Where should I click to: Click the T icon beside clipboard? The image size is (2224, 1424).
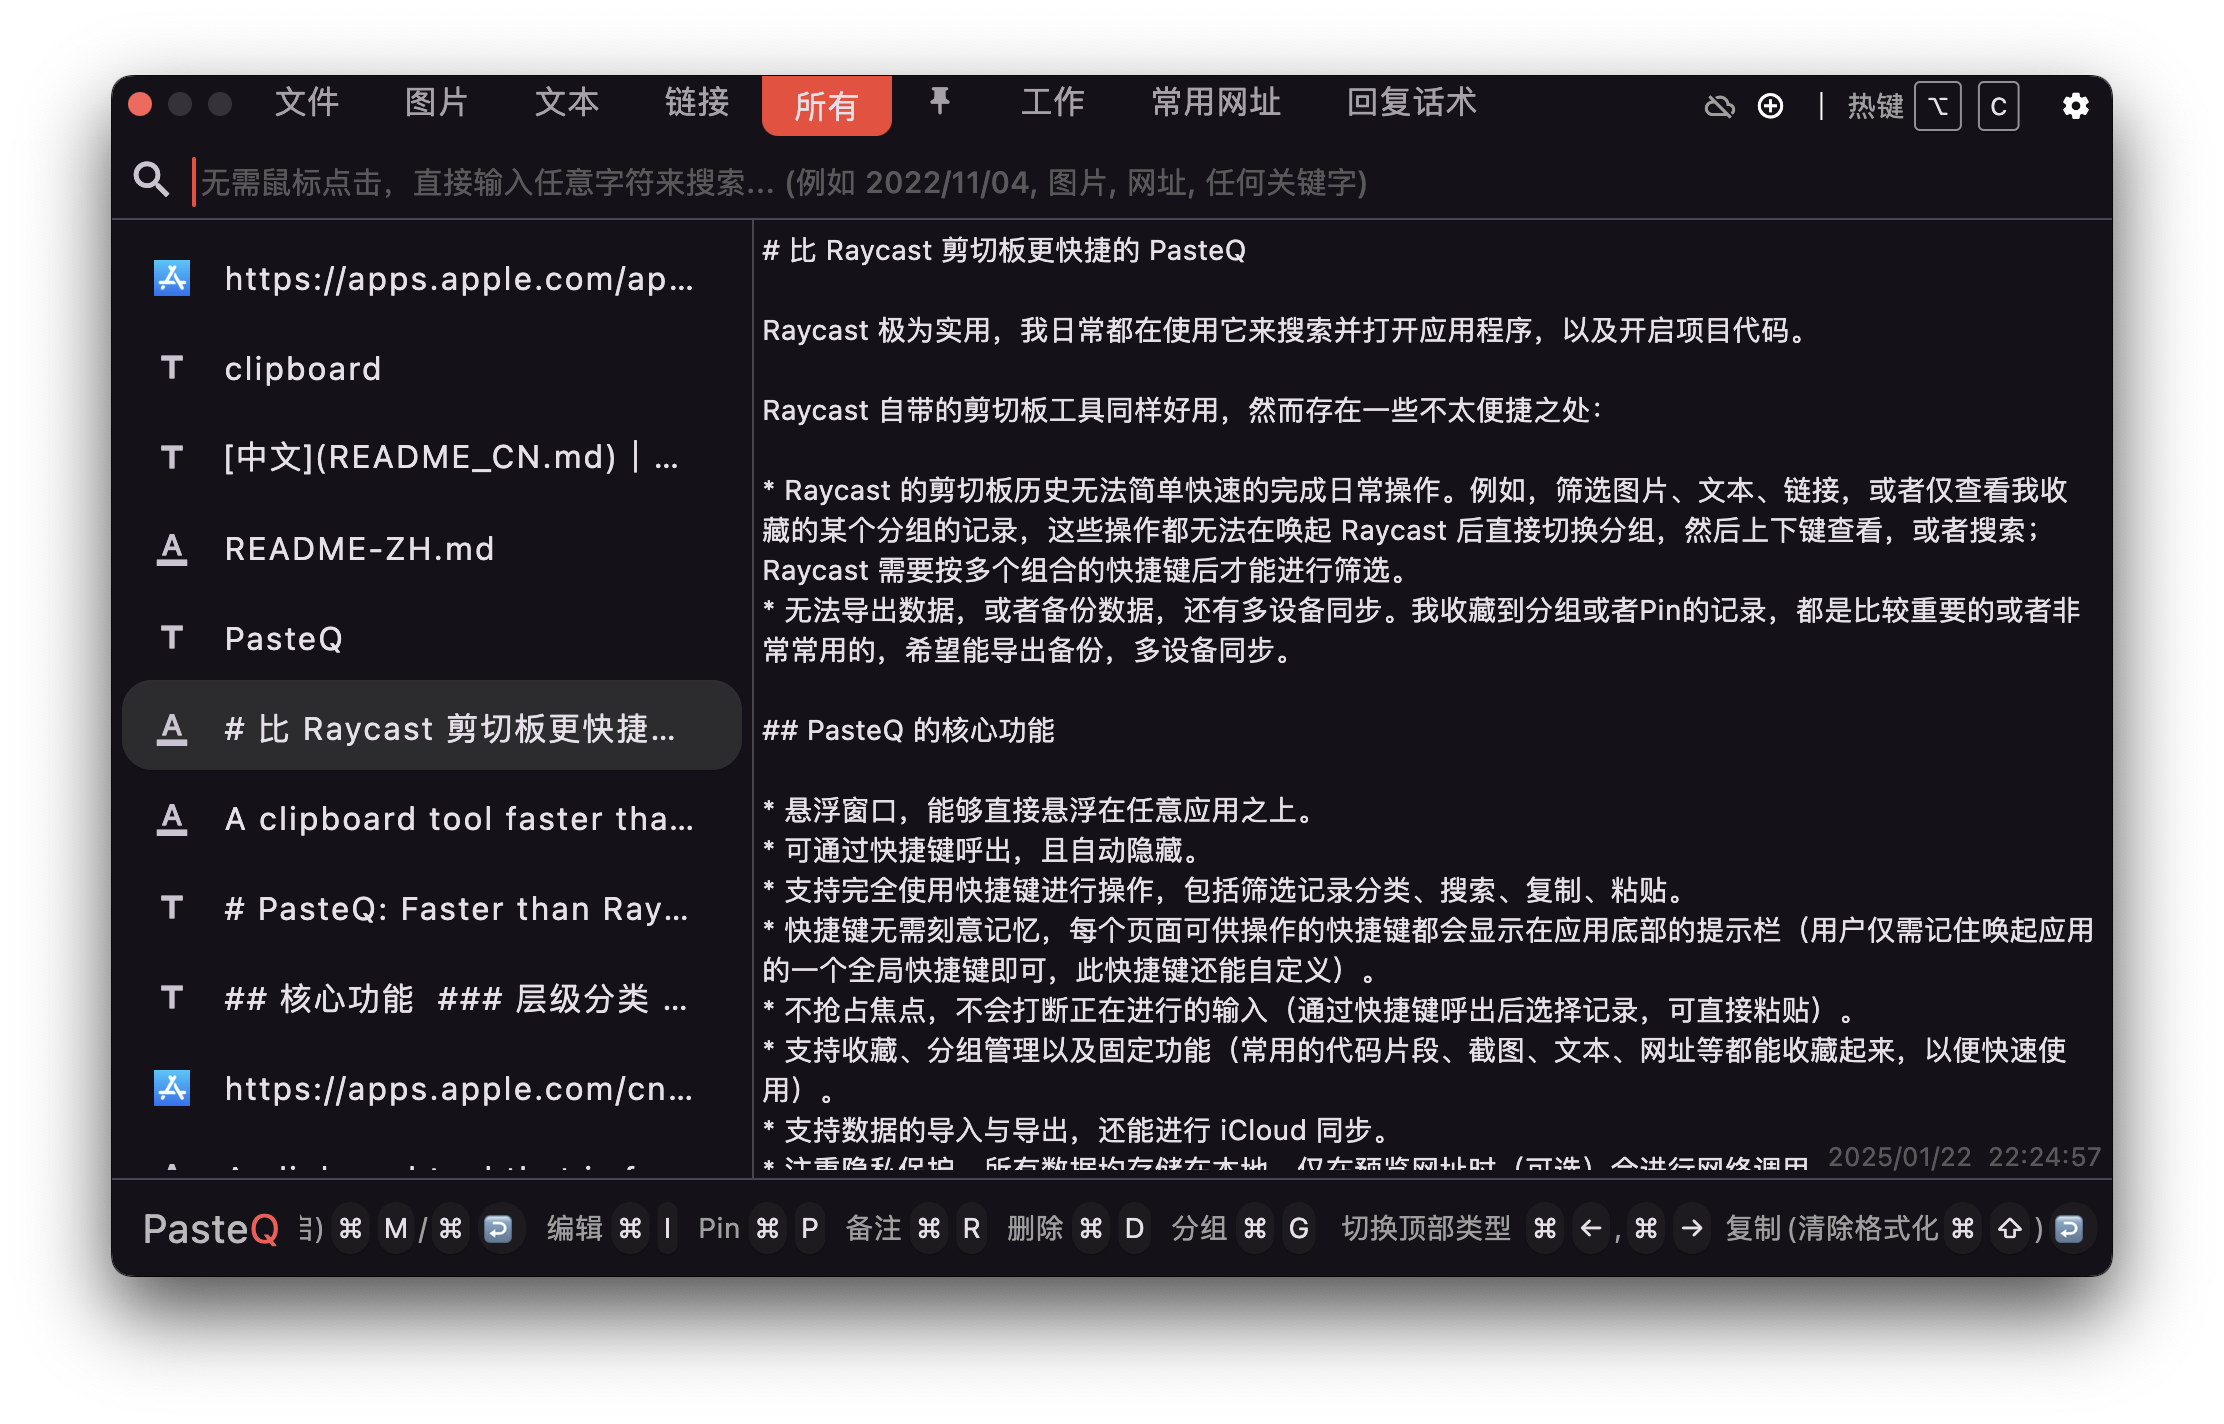click(x=172, y=368)
